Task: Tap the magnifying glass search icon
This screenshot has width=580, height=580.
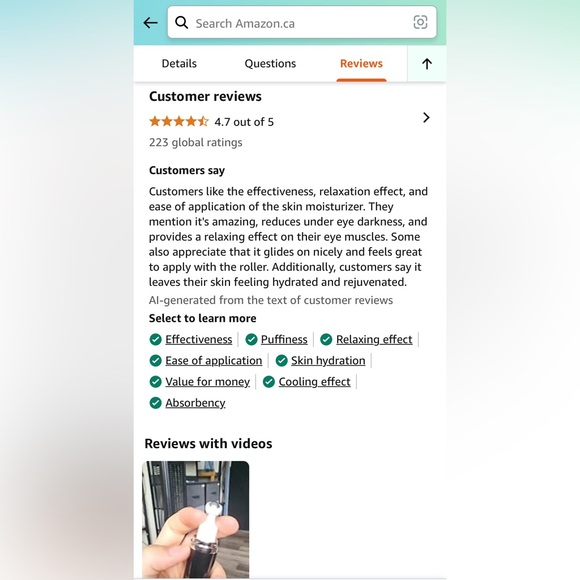Action: (181, 23)
